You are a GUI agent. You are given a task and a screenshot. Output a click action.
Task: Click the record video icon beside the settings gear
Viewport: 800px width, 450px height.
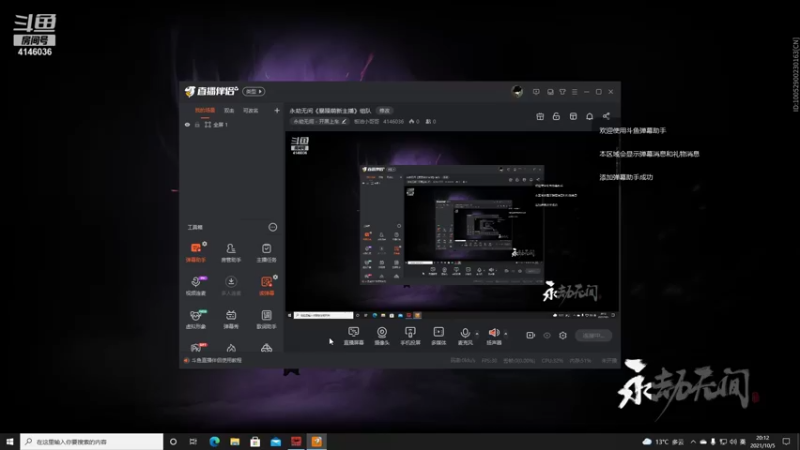pos(531,335)
